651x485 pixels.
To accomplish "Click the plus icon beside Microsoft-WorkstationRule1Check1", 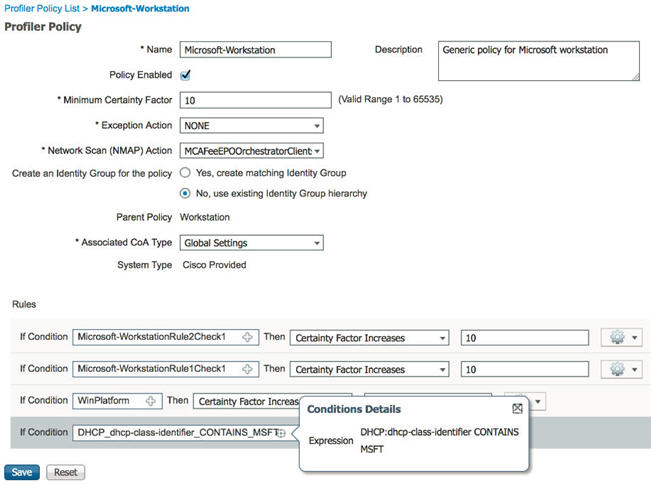I will pos(247,369).
